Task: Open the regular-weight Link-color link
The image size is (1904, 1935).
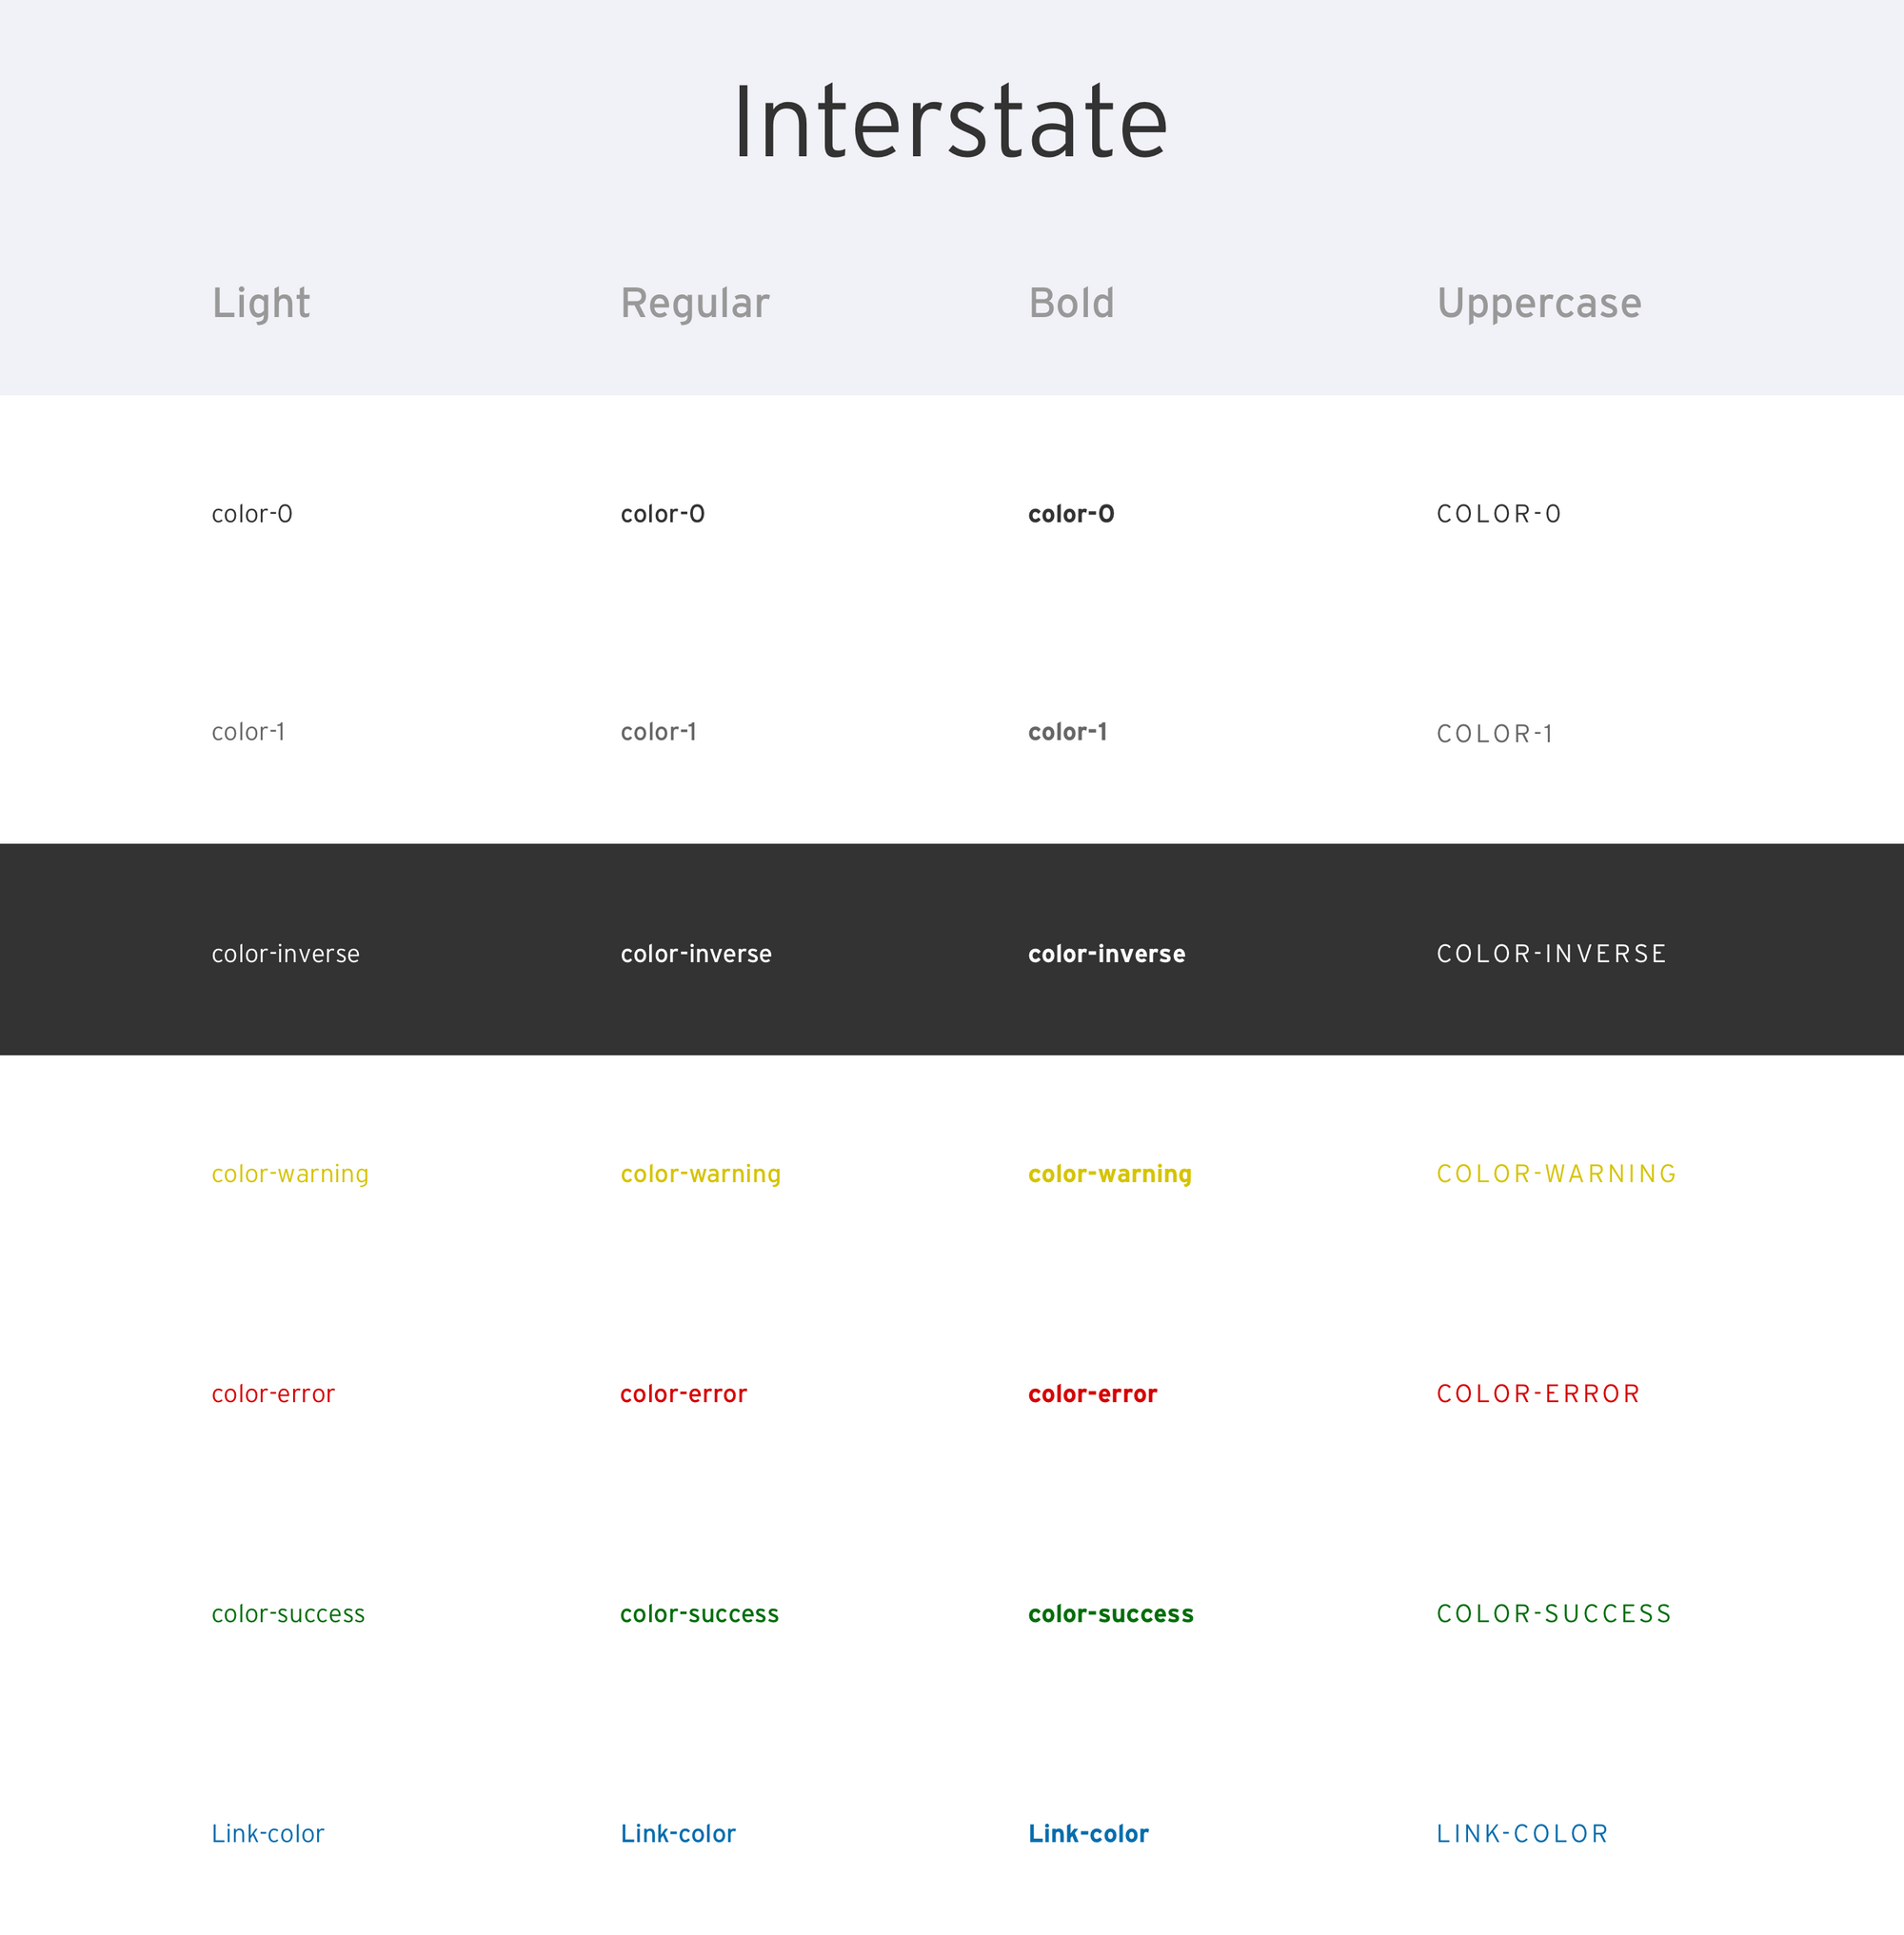Action: click(677, 1834)
